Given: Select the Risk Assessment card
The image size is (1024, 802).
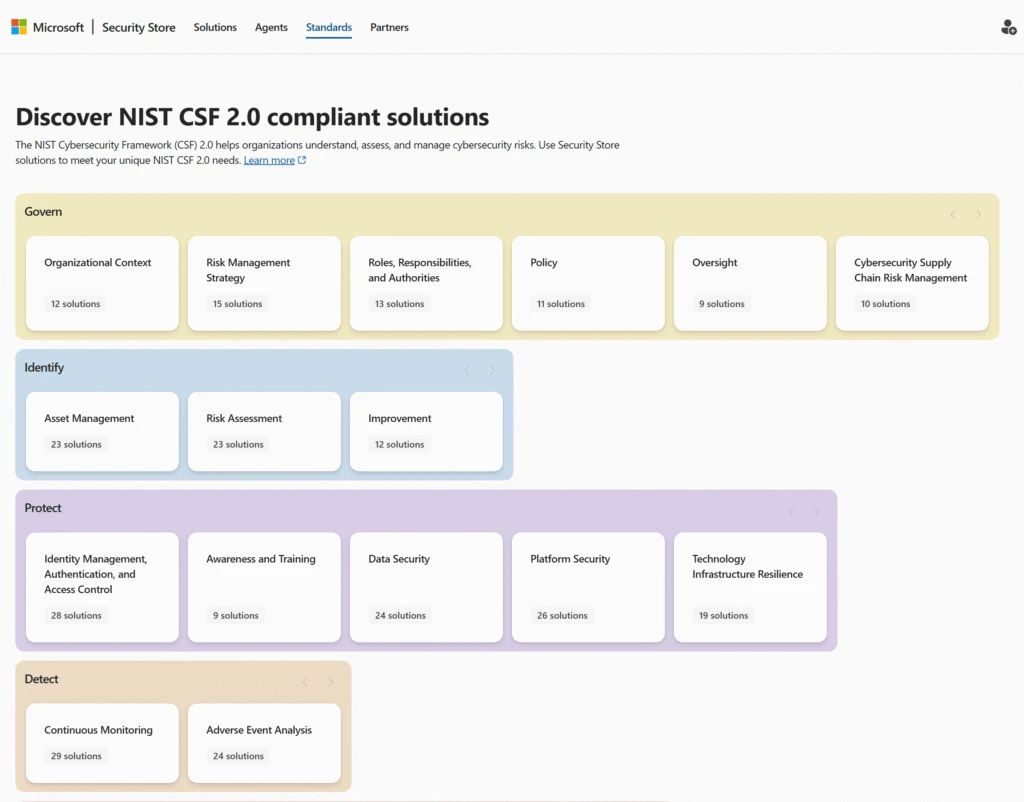Looking at the screenshot, I should click(x=264, y=431).
